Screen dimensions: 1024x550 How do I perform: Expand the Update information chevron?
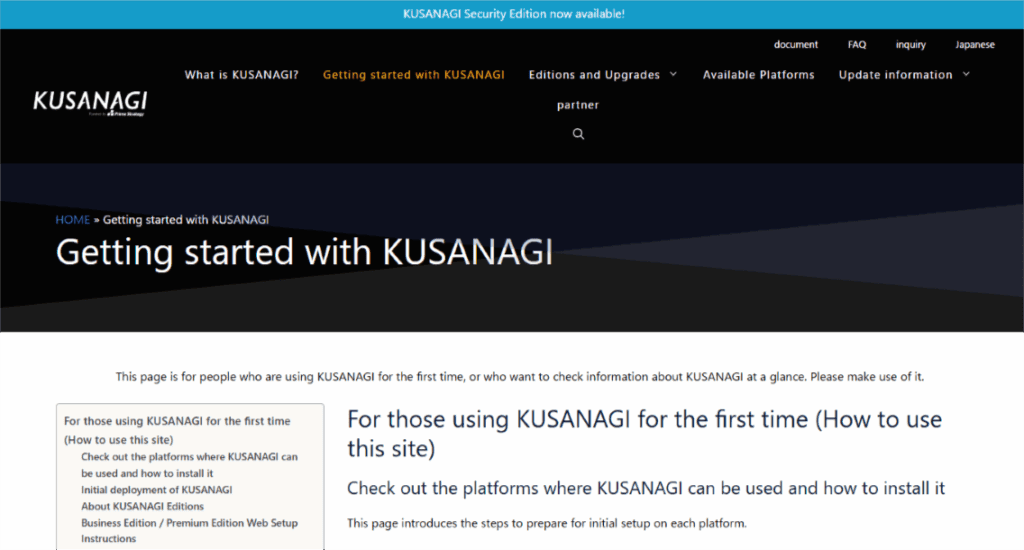(967, 74)
